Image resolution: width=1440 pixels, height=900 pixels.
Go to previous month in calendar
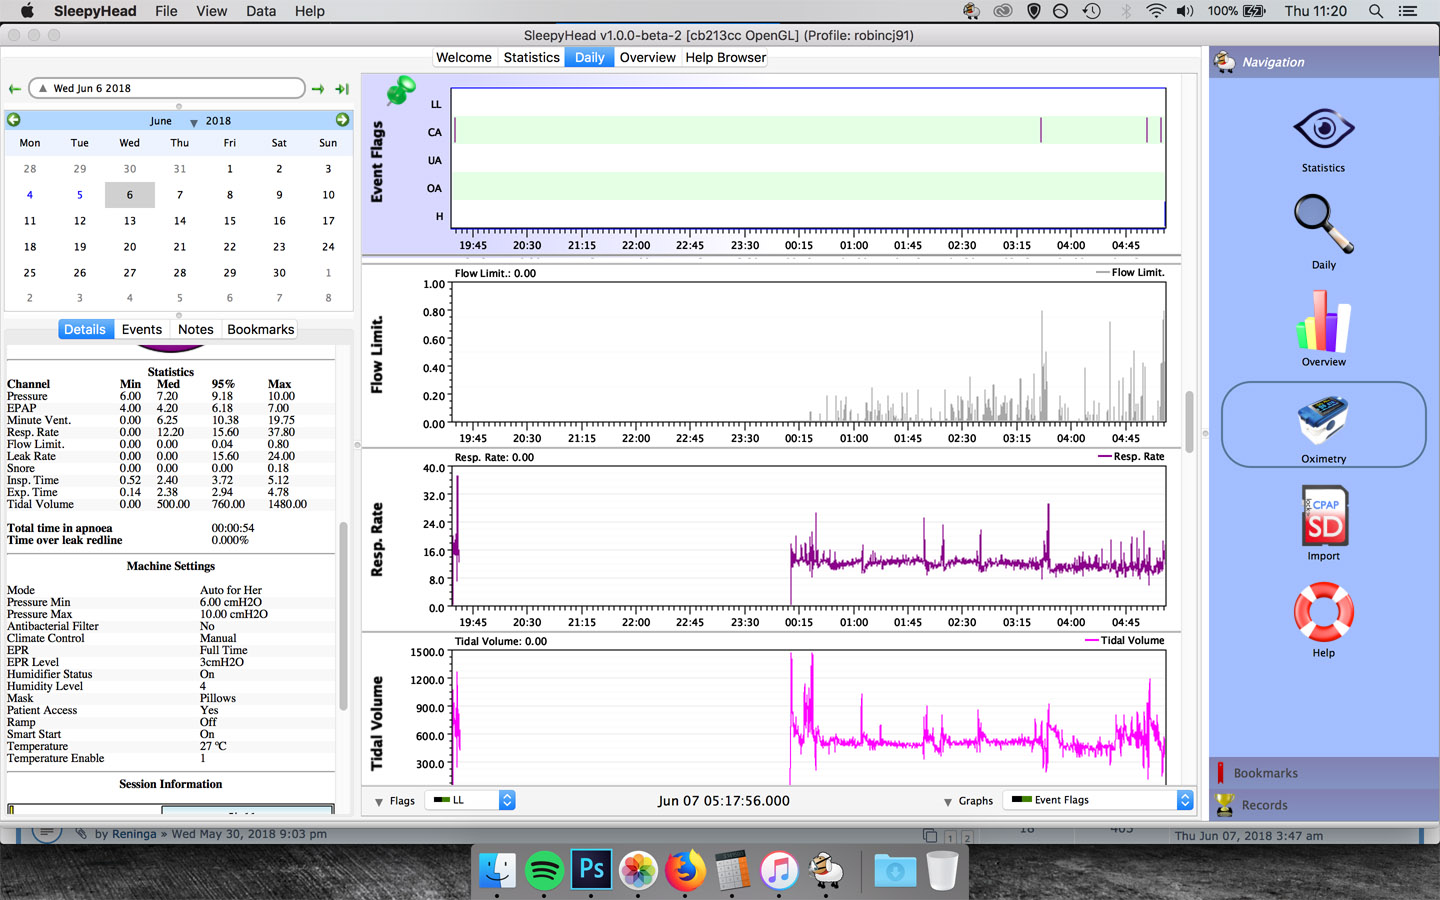[14, 120]
